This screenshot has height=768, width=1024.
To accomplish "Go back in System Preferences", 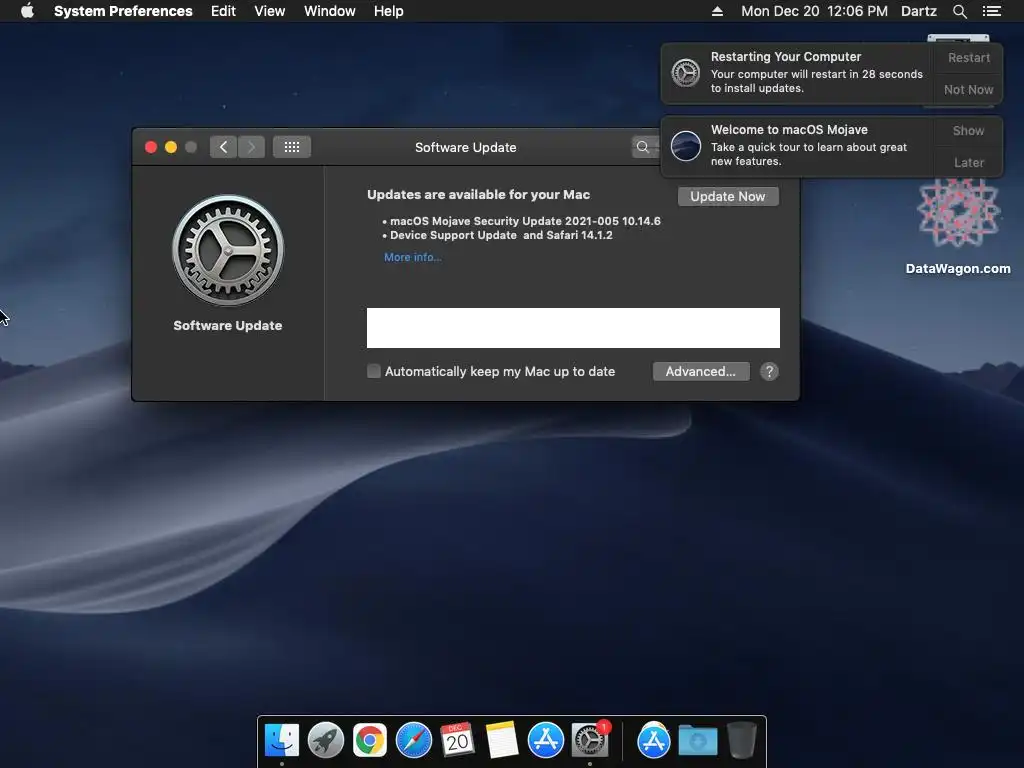I will 223,147.
